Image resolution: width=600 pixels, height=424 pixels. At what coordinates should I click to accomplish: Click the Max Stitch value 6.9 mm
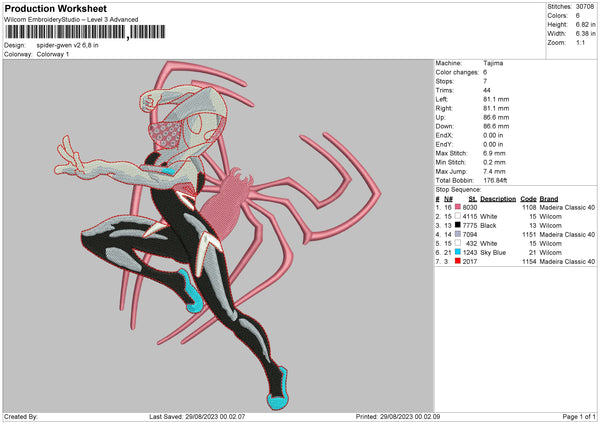coord(494,153)
